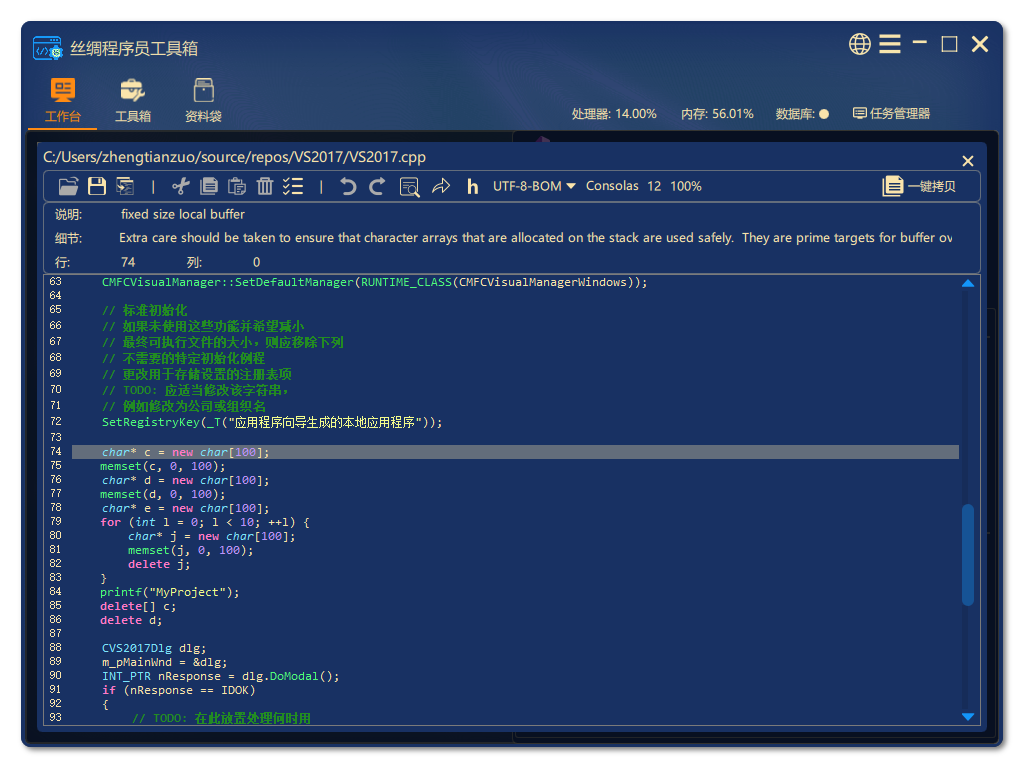Open the 任务管理器 from the status bar
This screenshot has width=1024, height=768.
(x=891, y=113)
